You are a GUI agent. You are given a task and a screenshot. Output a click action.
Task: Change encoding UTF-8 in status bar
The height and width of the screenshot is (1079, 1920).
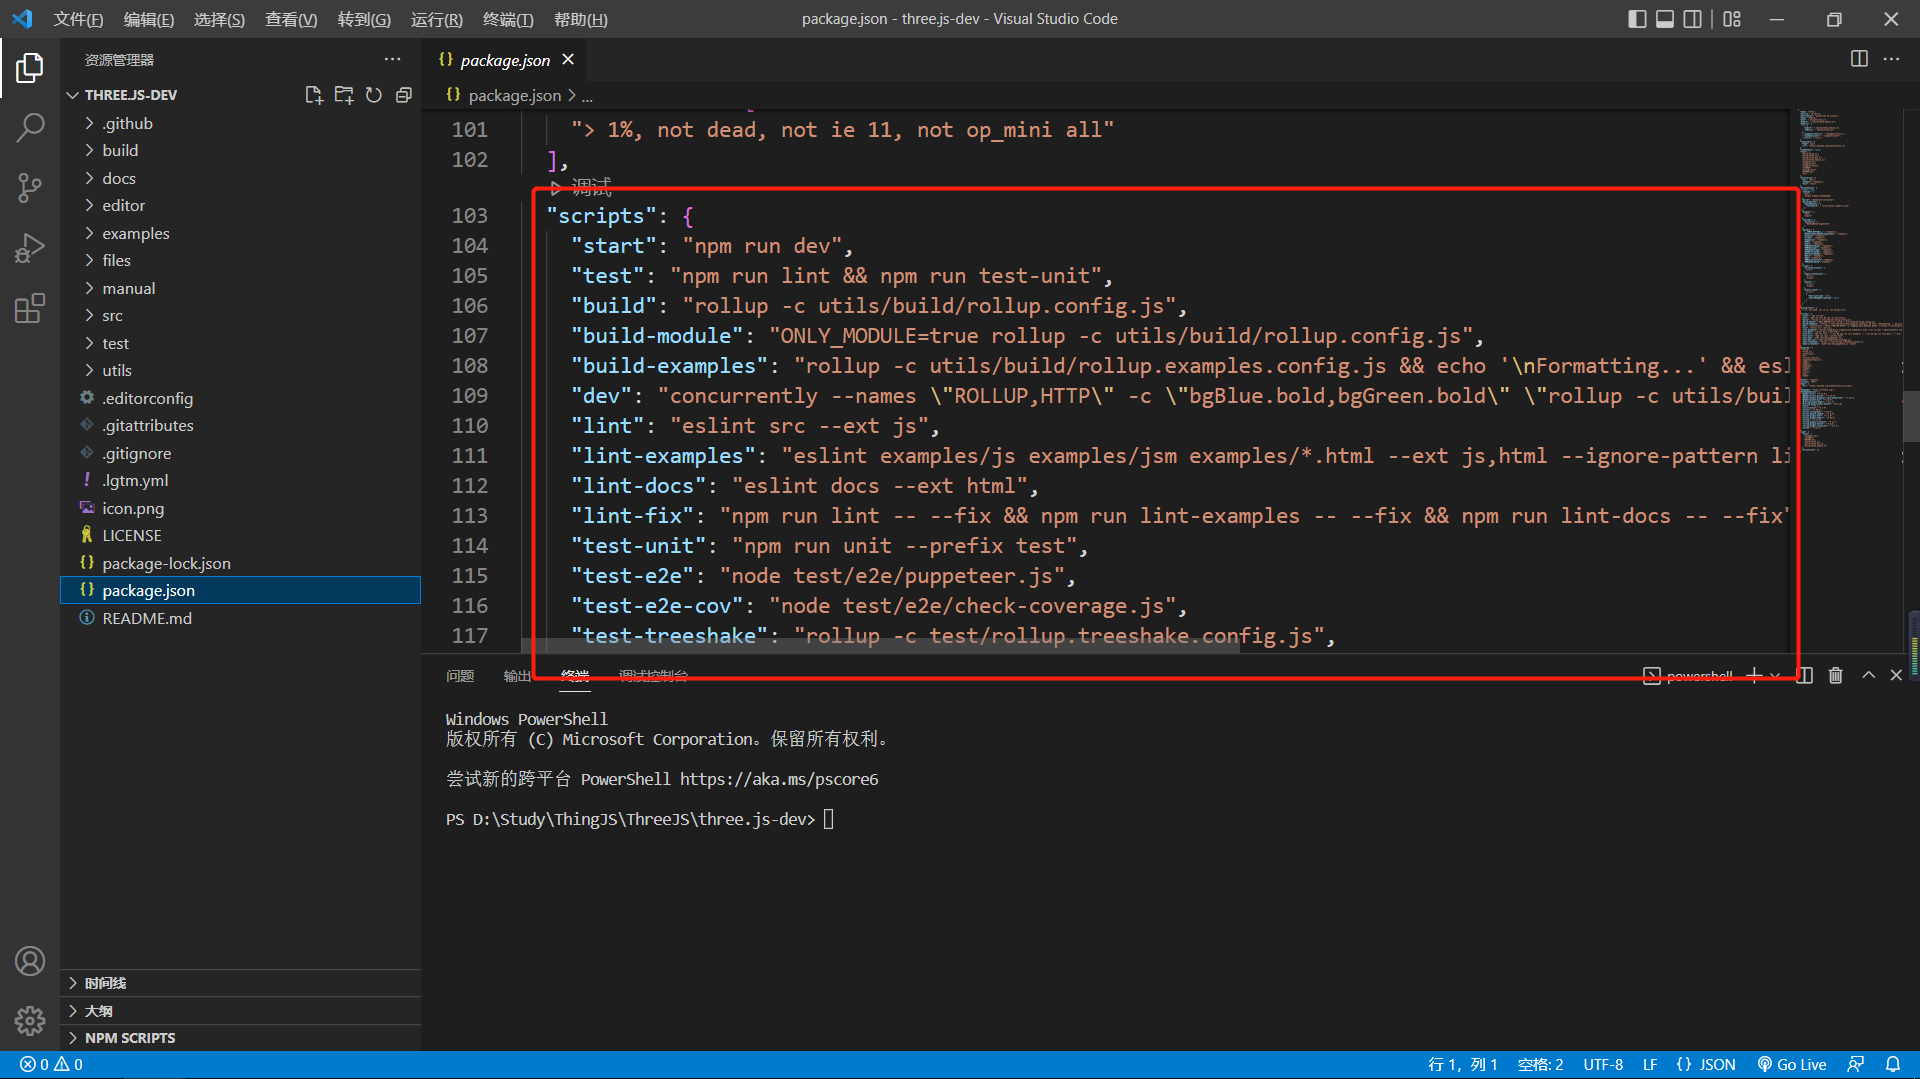[x=1603, y=1065]
